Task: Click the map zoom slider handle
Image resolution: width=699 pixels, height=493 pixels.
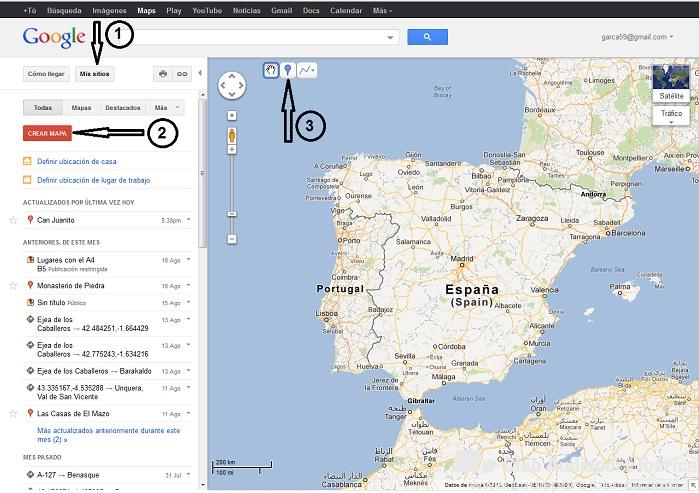Action: 232,214
